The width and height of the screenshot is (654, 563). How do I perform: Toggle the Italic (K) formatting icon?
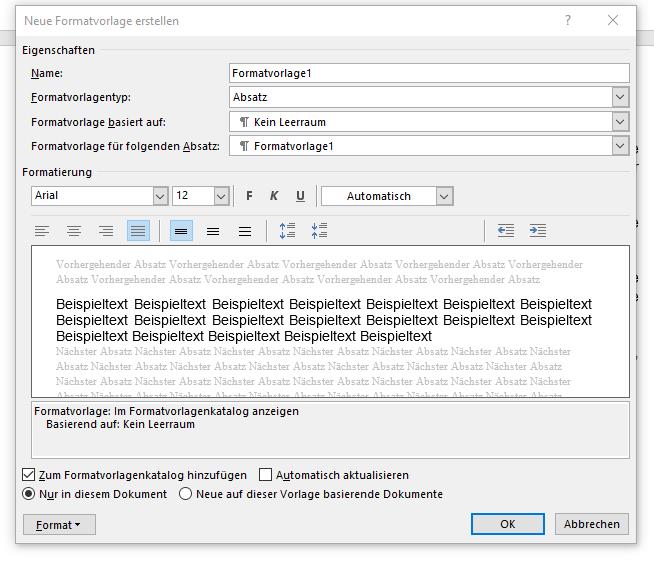274,196
